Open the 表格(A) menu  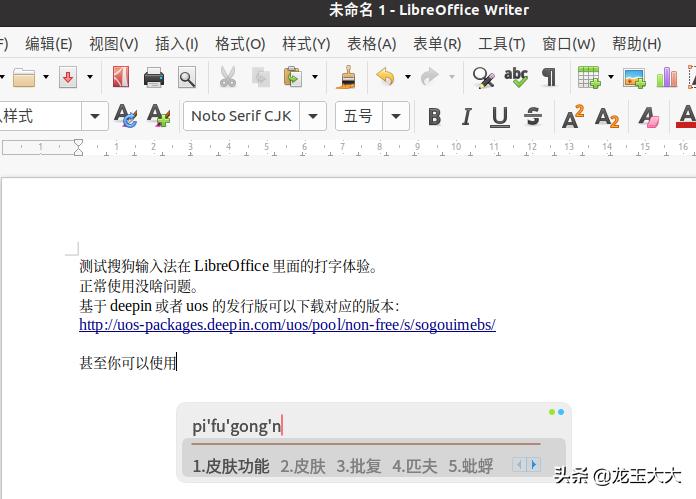372,44
